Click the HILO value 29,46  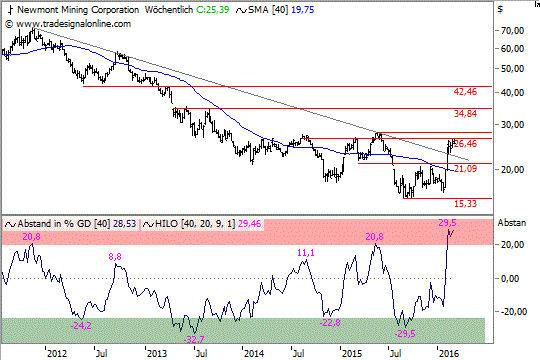tap(249, 224)
